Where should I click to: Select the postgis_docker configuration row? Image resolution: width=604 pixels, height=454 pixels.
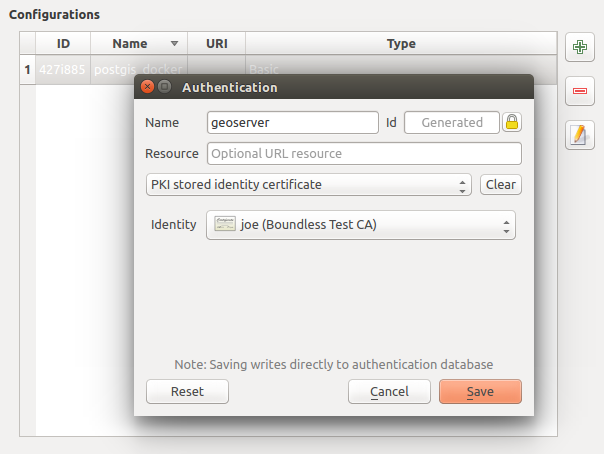[80, 70]
